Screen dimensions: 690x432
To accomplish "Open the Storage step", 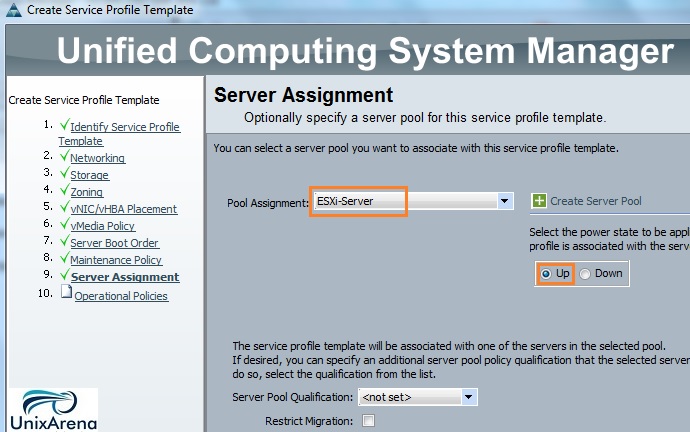I will pos(89,175).
